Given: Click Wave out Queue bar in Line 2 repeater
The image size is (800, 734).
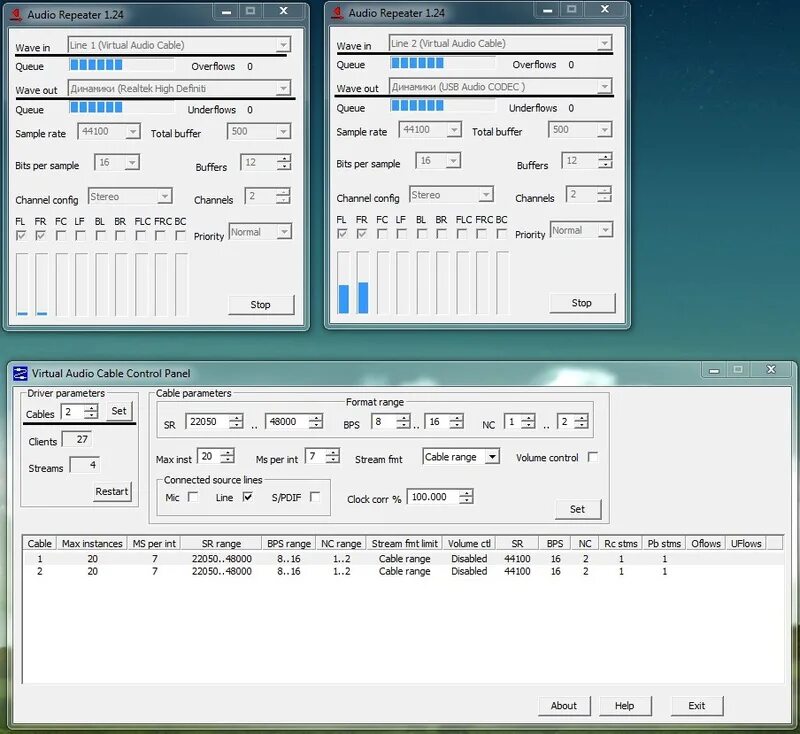Looking at the screenshot, I should (x=442, y=106).
